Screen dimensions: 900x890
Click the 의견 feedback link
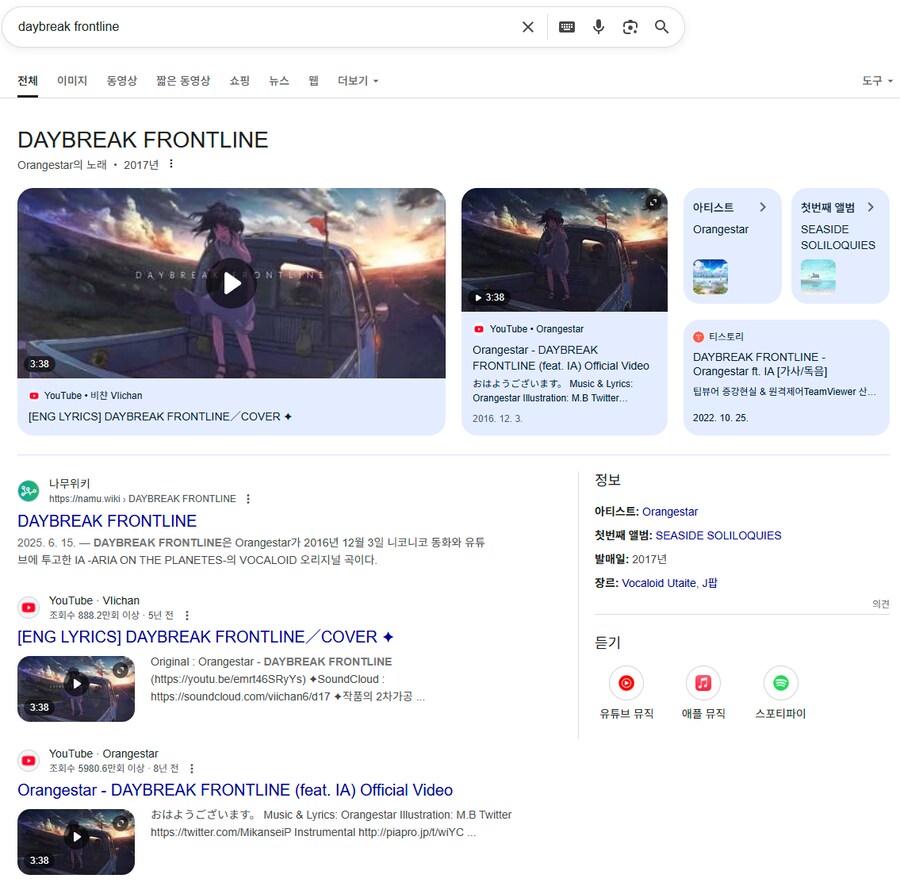tap(880, 604)
